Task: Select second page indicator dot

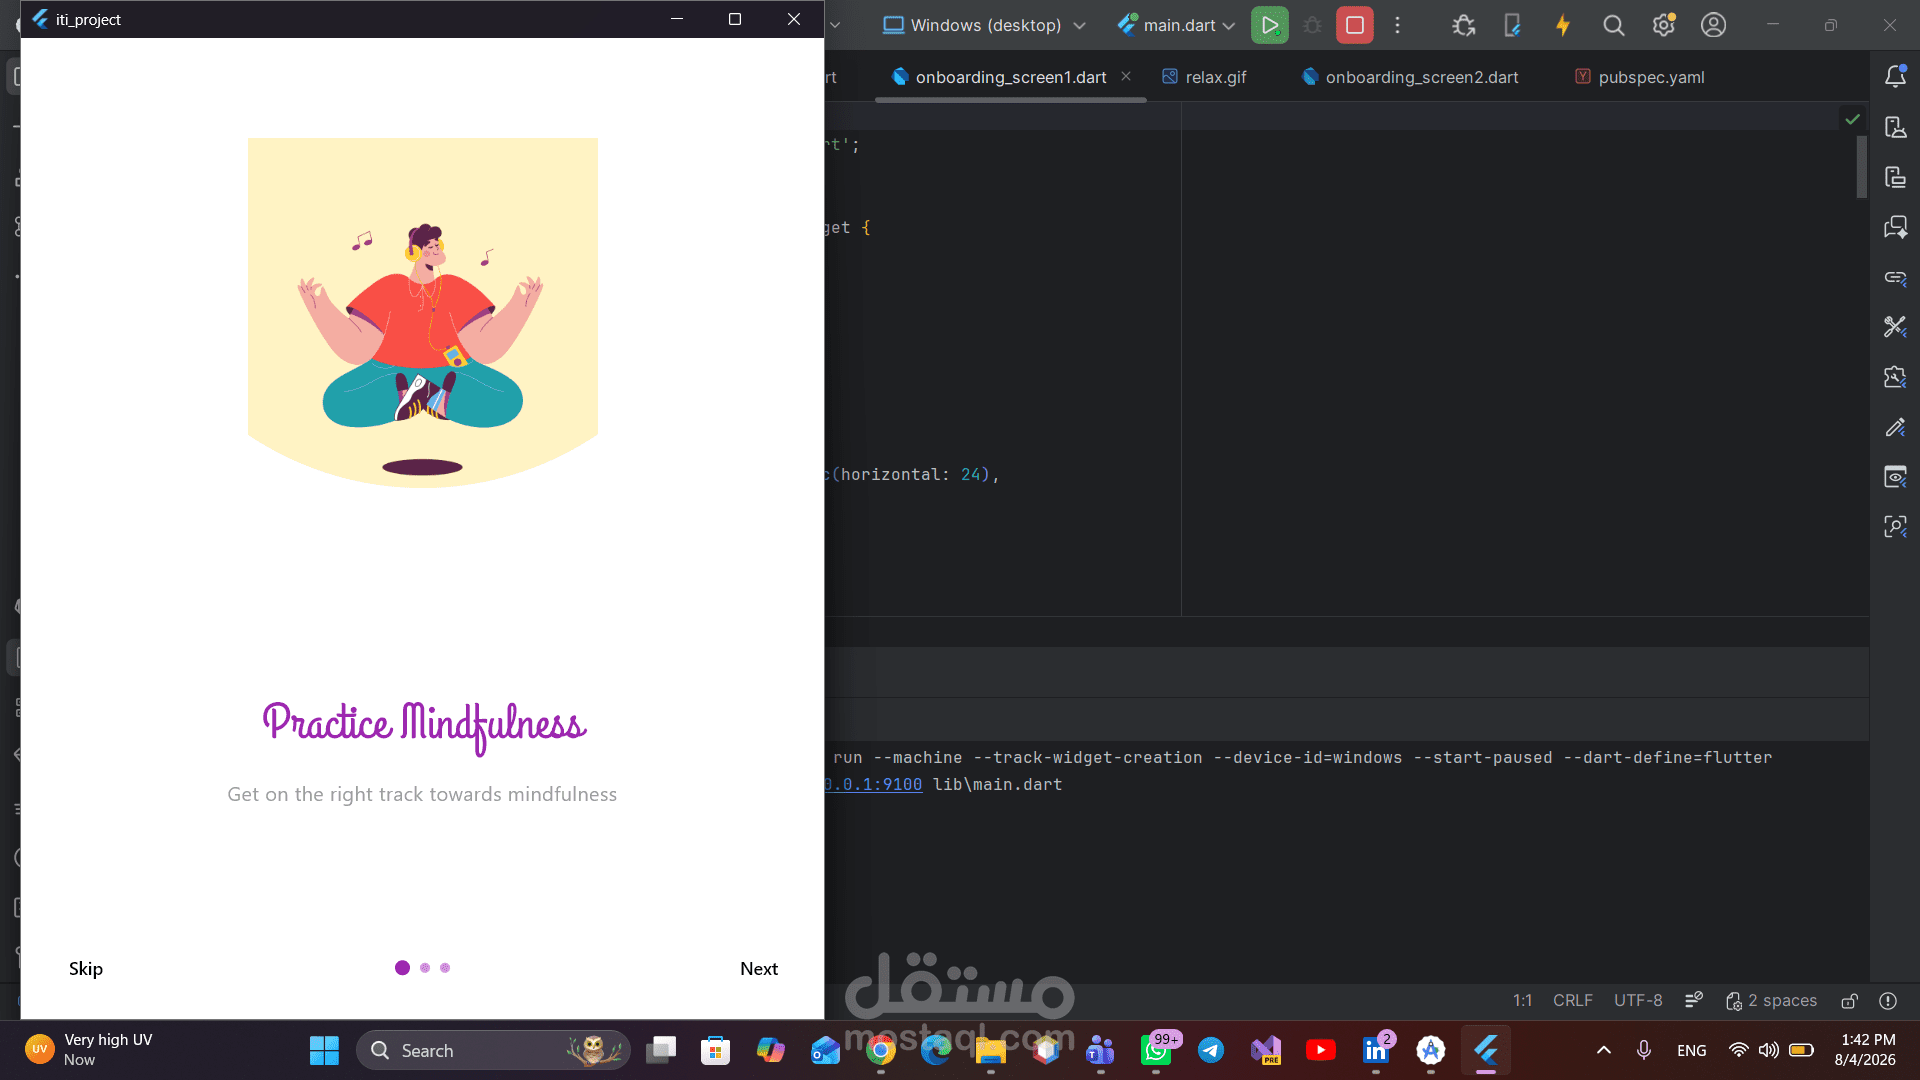Action: pyautogui.click(x=425, y=968)
